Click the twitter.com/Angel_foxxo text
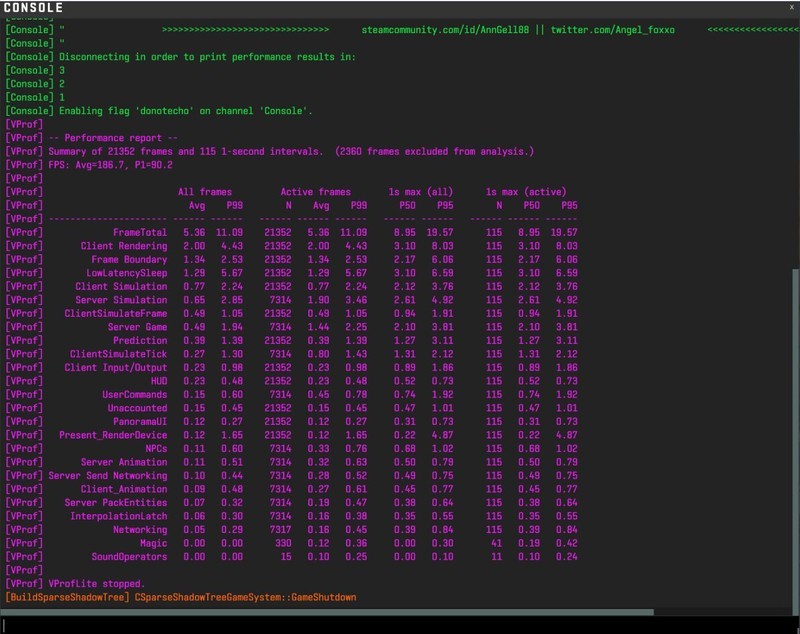 [x=614, y=30]
